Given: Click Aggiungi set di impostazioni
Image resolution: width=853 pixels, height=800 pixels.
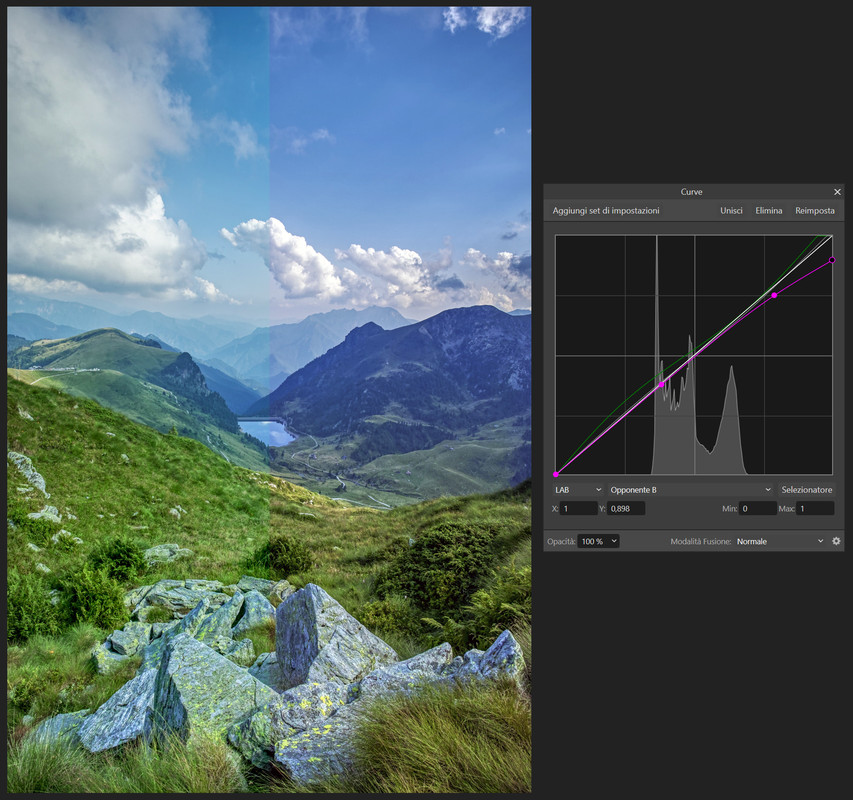Looking at the screenshot, I should (605, 210).
